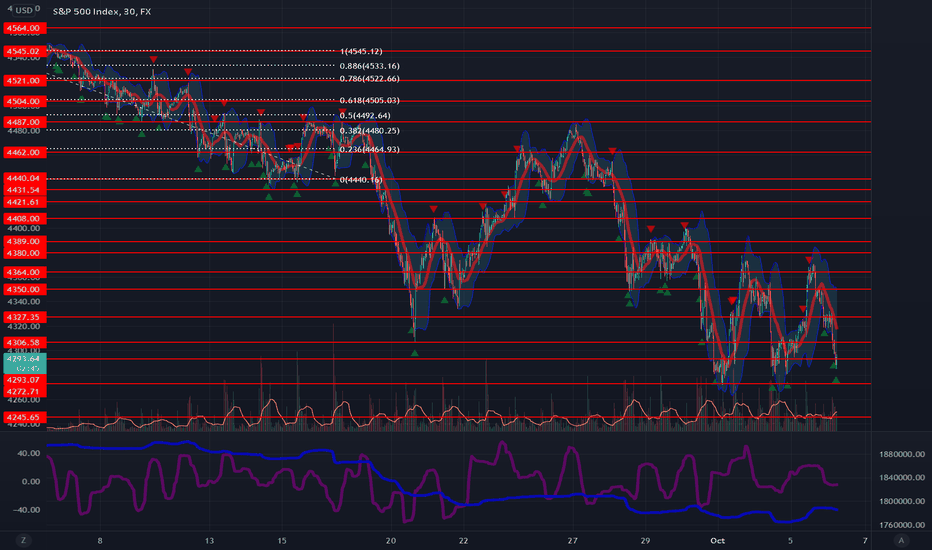
Task: Click the 0.00 oscillator scale value
Action: (x=31, y=482)
